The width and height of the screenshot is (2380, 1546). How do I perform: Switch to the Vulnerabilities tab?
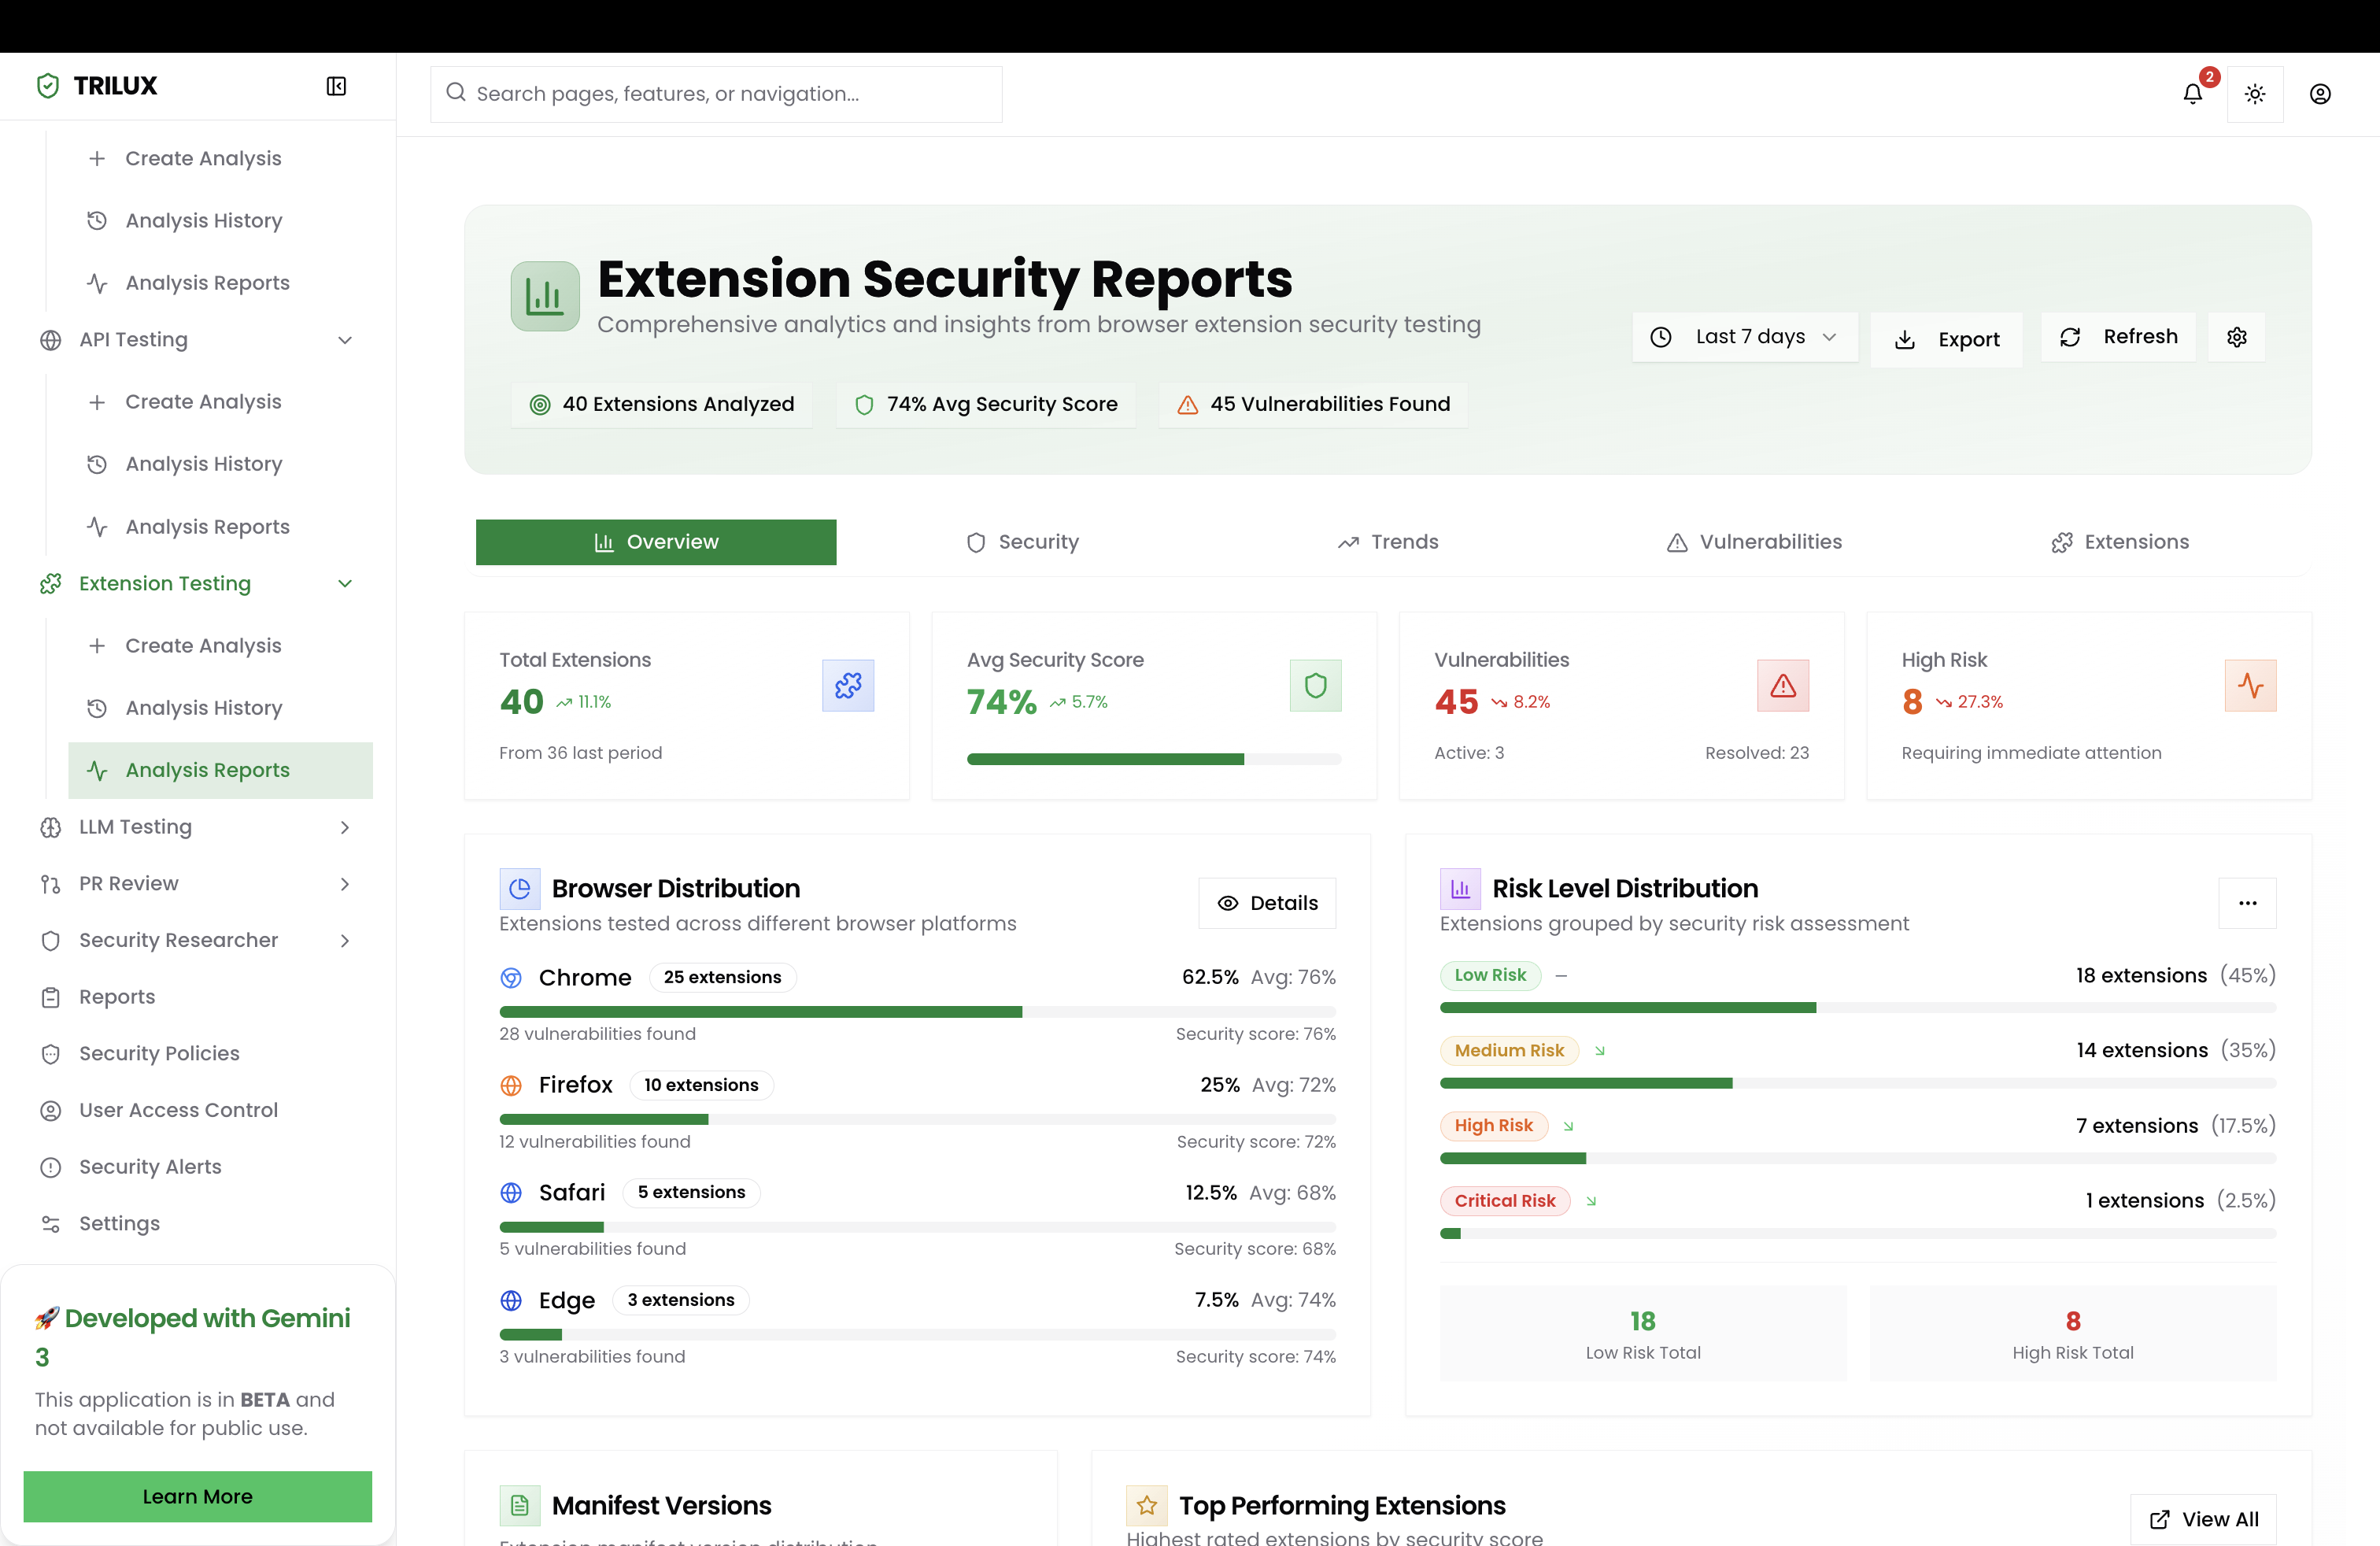click(x=1754, y=542)
